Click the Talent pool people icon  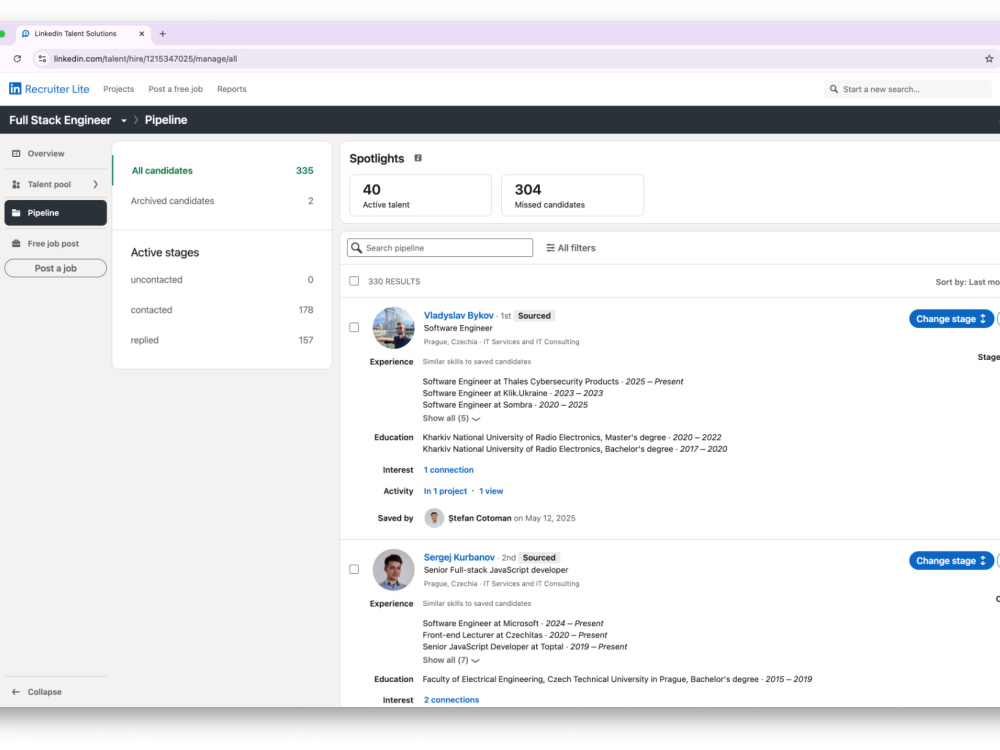pyautogui.click(x=16, y=184)
